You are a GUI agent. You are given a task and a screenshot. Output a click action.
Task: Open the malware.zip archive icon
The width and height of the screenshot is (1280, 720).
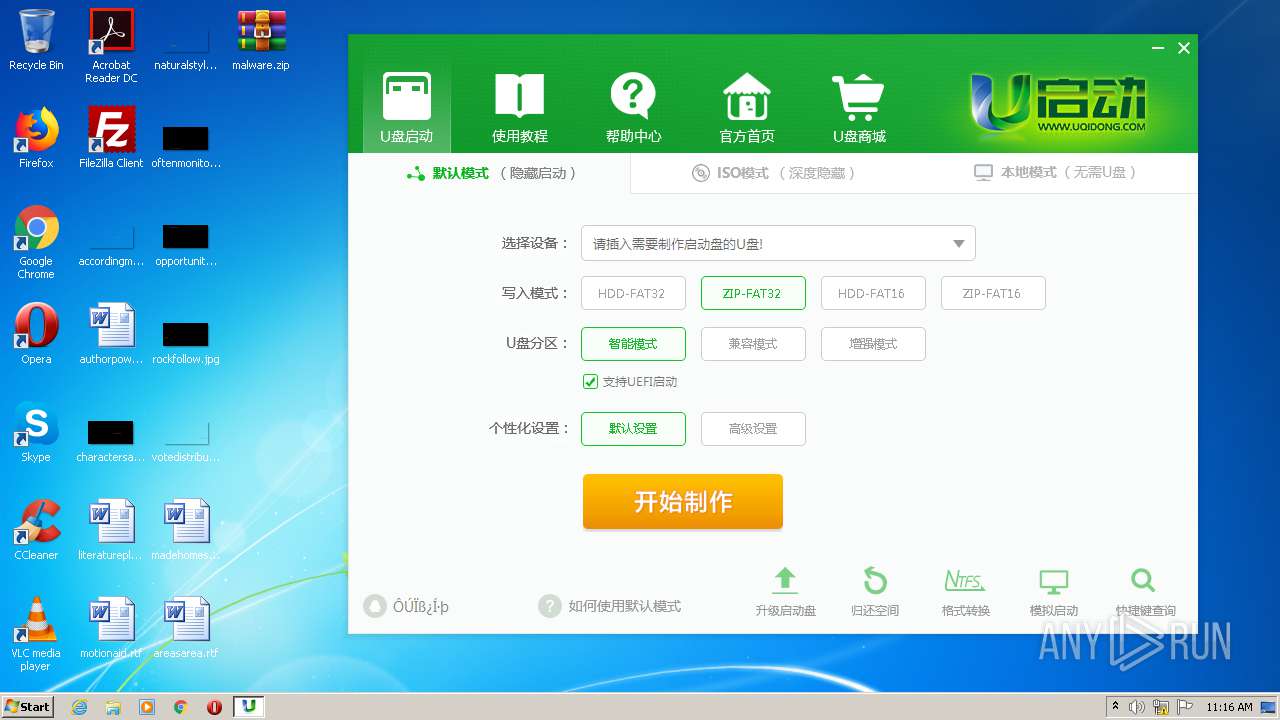[x=261, y=40]
